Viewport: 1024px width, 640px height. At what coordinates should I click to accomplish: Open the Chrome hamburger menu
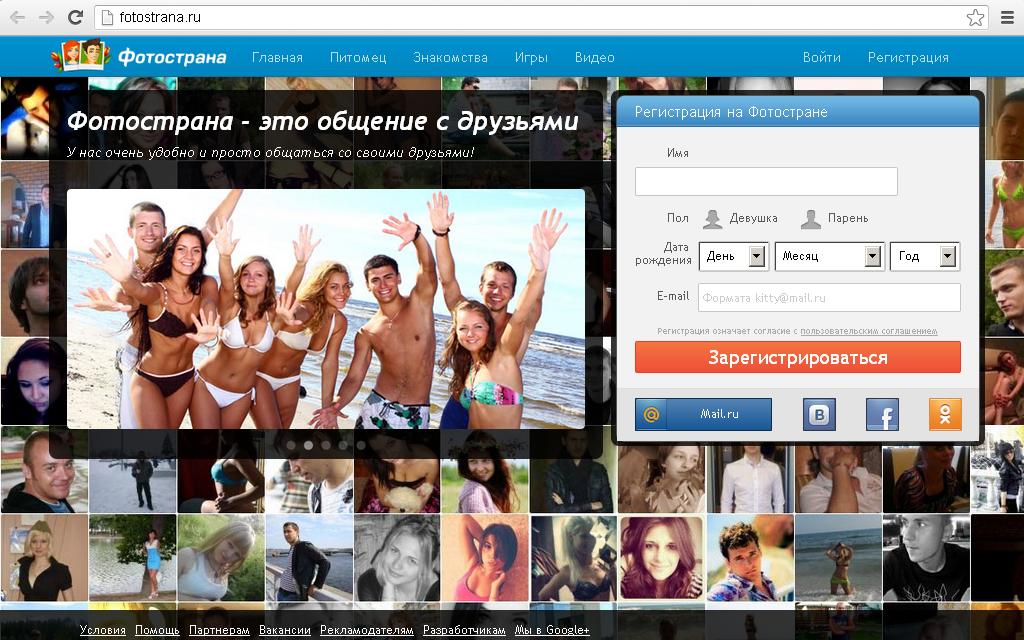1007,17
